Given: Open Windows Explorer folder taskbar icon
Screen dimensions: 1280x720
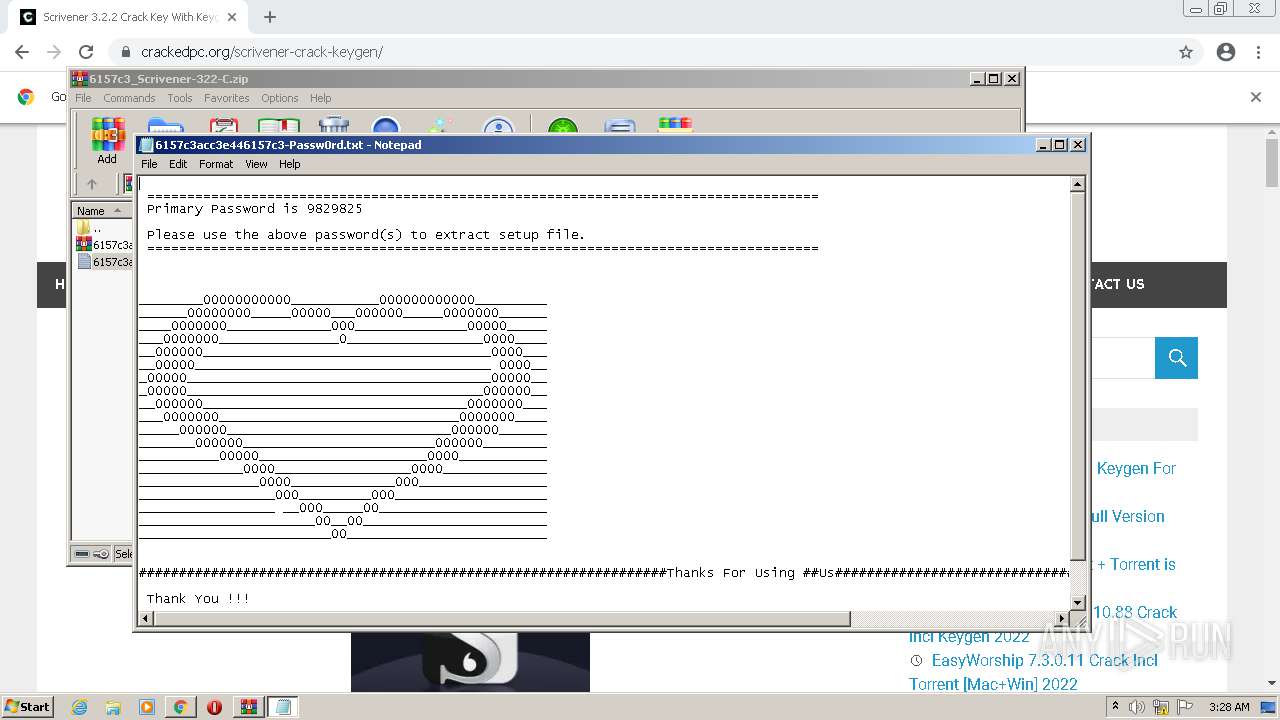Looking at the screenshot, I should tap(113, 707).
